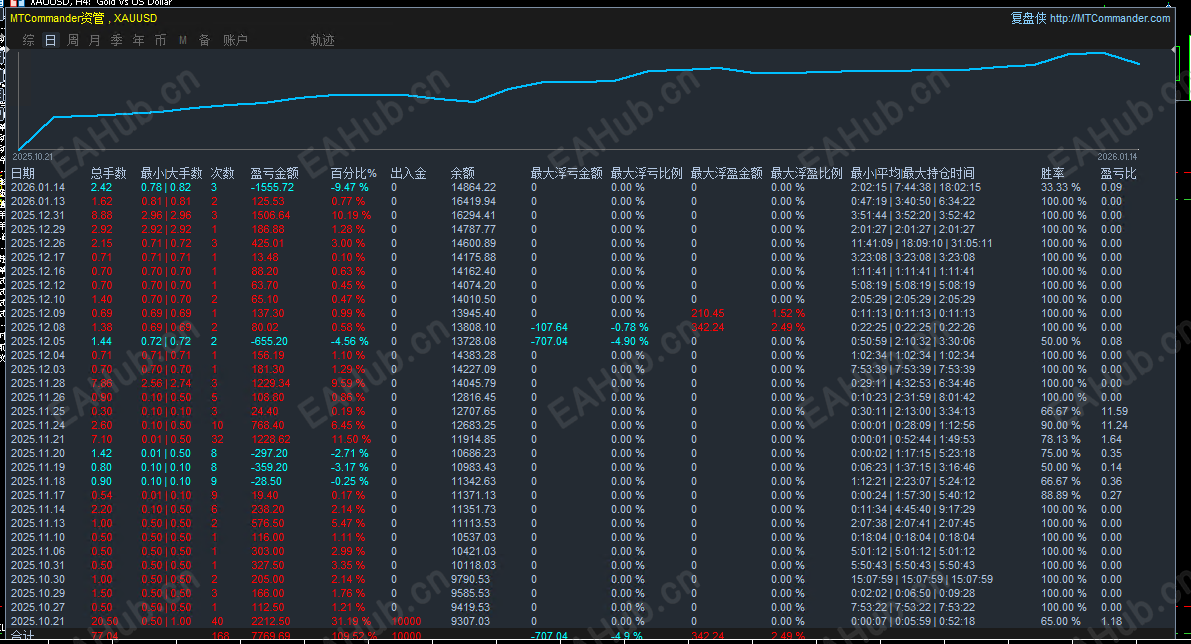Click the 复盘侠 label
Screen dimensions: 1191x644
click(x=1028, y=18)
